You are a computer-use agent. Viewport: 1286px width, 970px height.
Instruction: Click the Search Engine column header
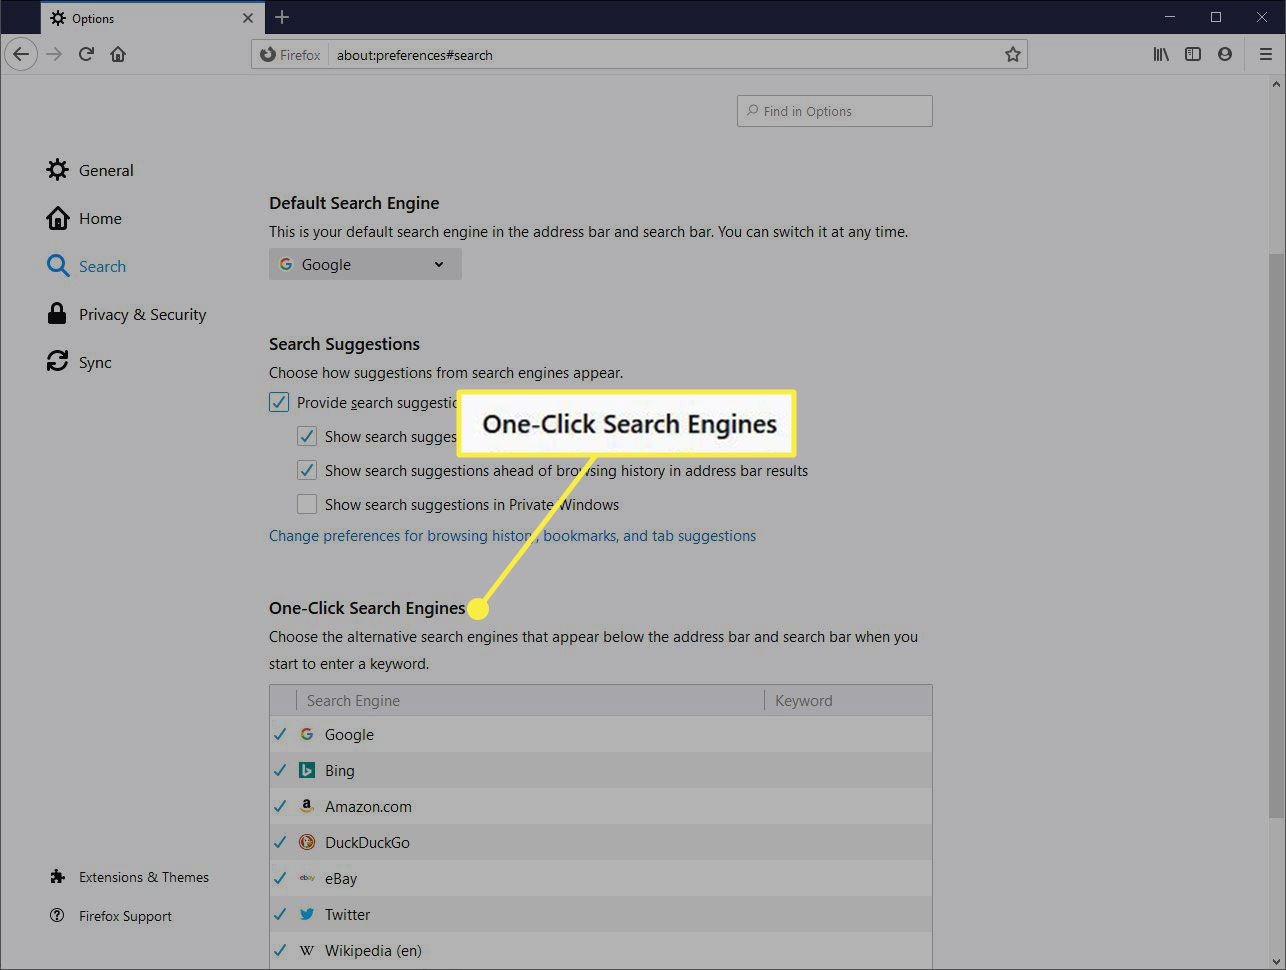(530, 700)
